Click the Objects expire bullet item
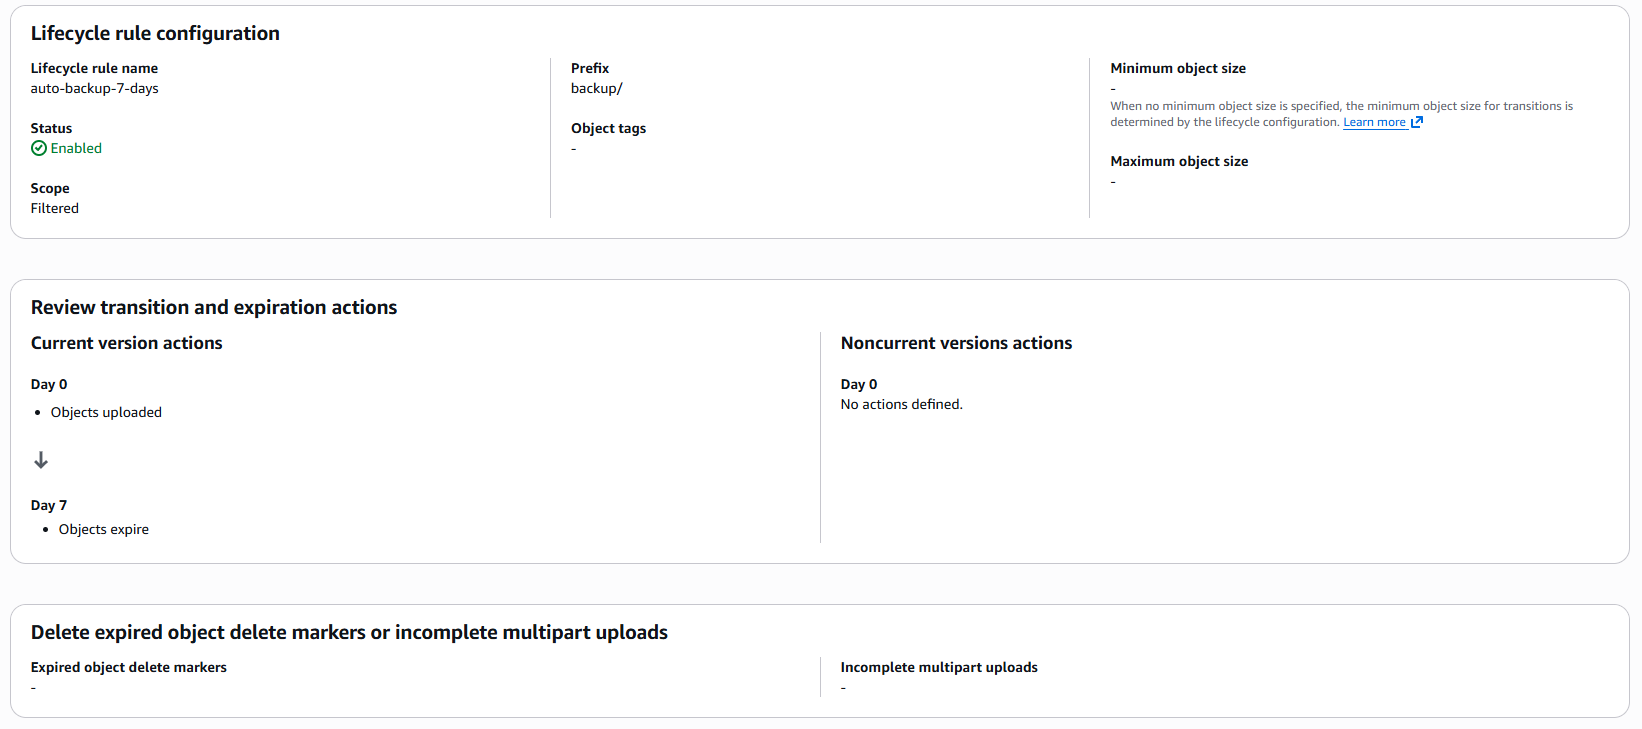Viewport: 1642px width, 729px height. tap(103, 529)
